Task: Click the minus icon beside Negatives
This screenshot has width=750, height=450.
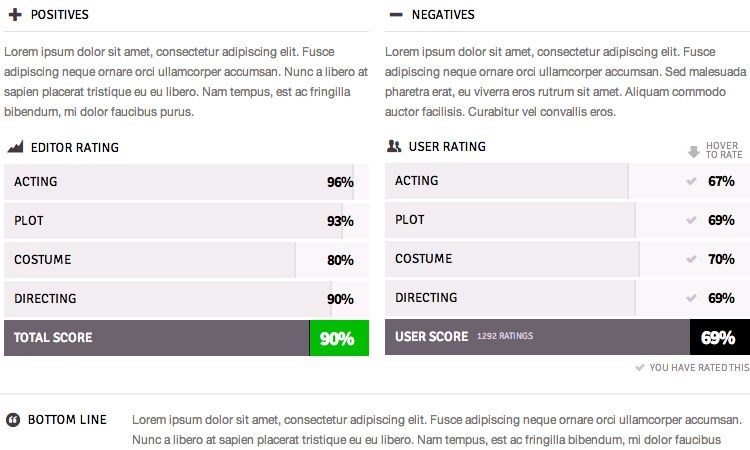Action: [x=396, y=15]
